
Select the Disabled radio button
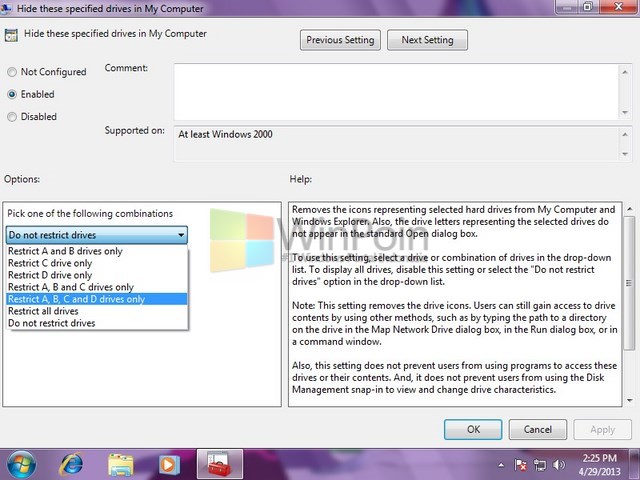click(12, 117)
